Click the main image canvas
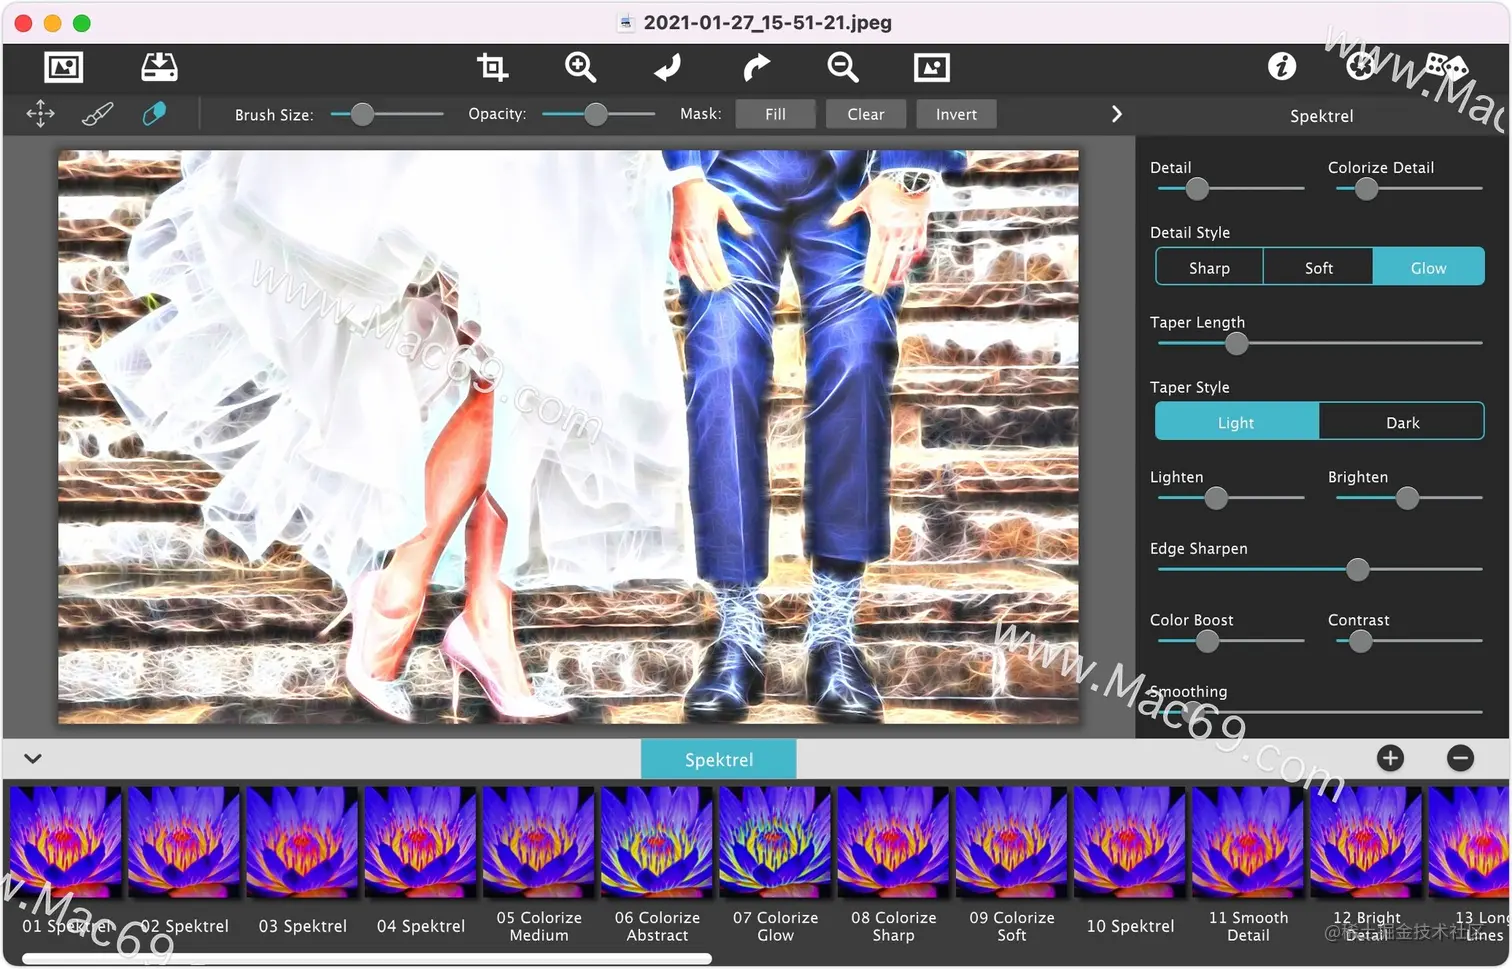Screen dimensions: 1512x969 tap(568, 437)
